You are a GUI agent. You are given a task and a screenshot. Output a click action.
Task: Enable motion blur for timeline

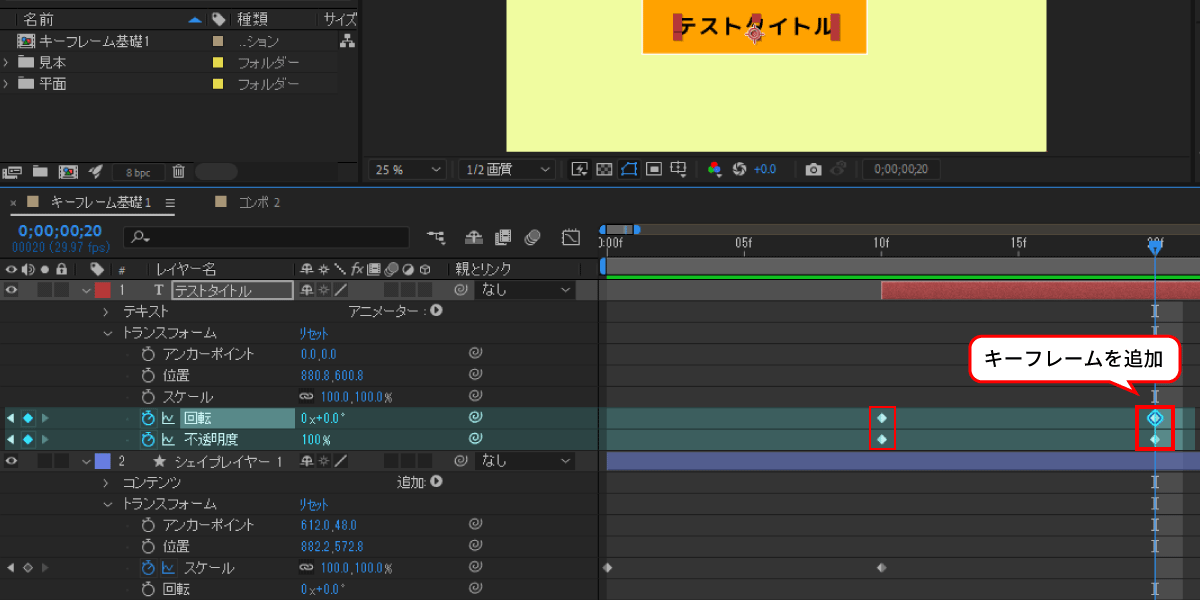pos(532,237)
